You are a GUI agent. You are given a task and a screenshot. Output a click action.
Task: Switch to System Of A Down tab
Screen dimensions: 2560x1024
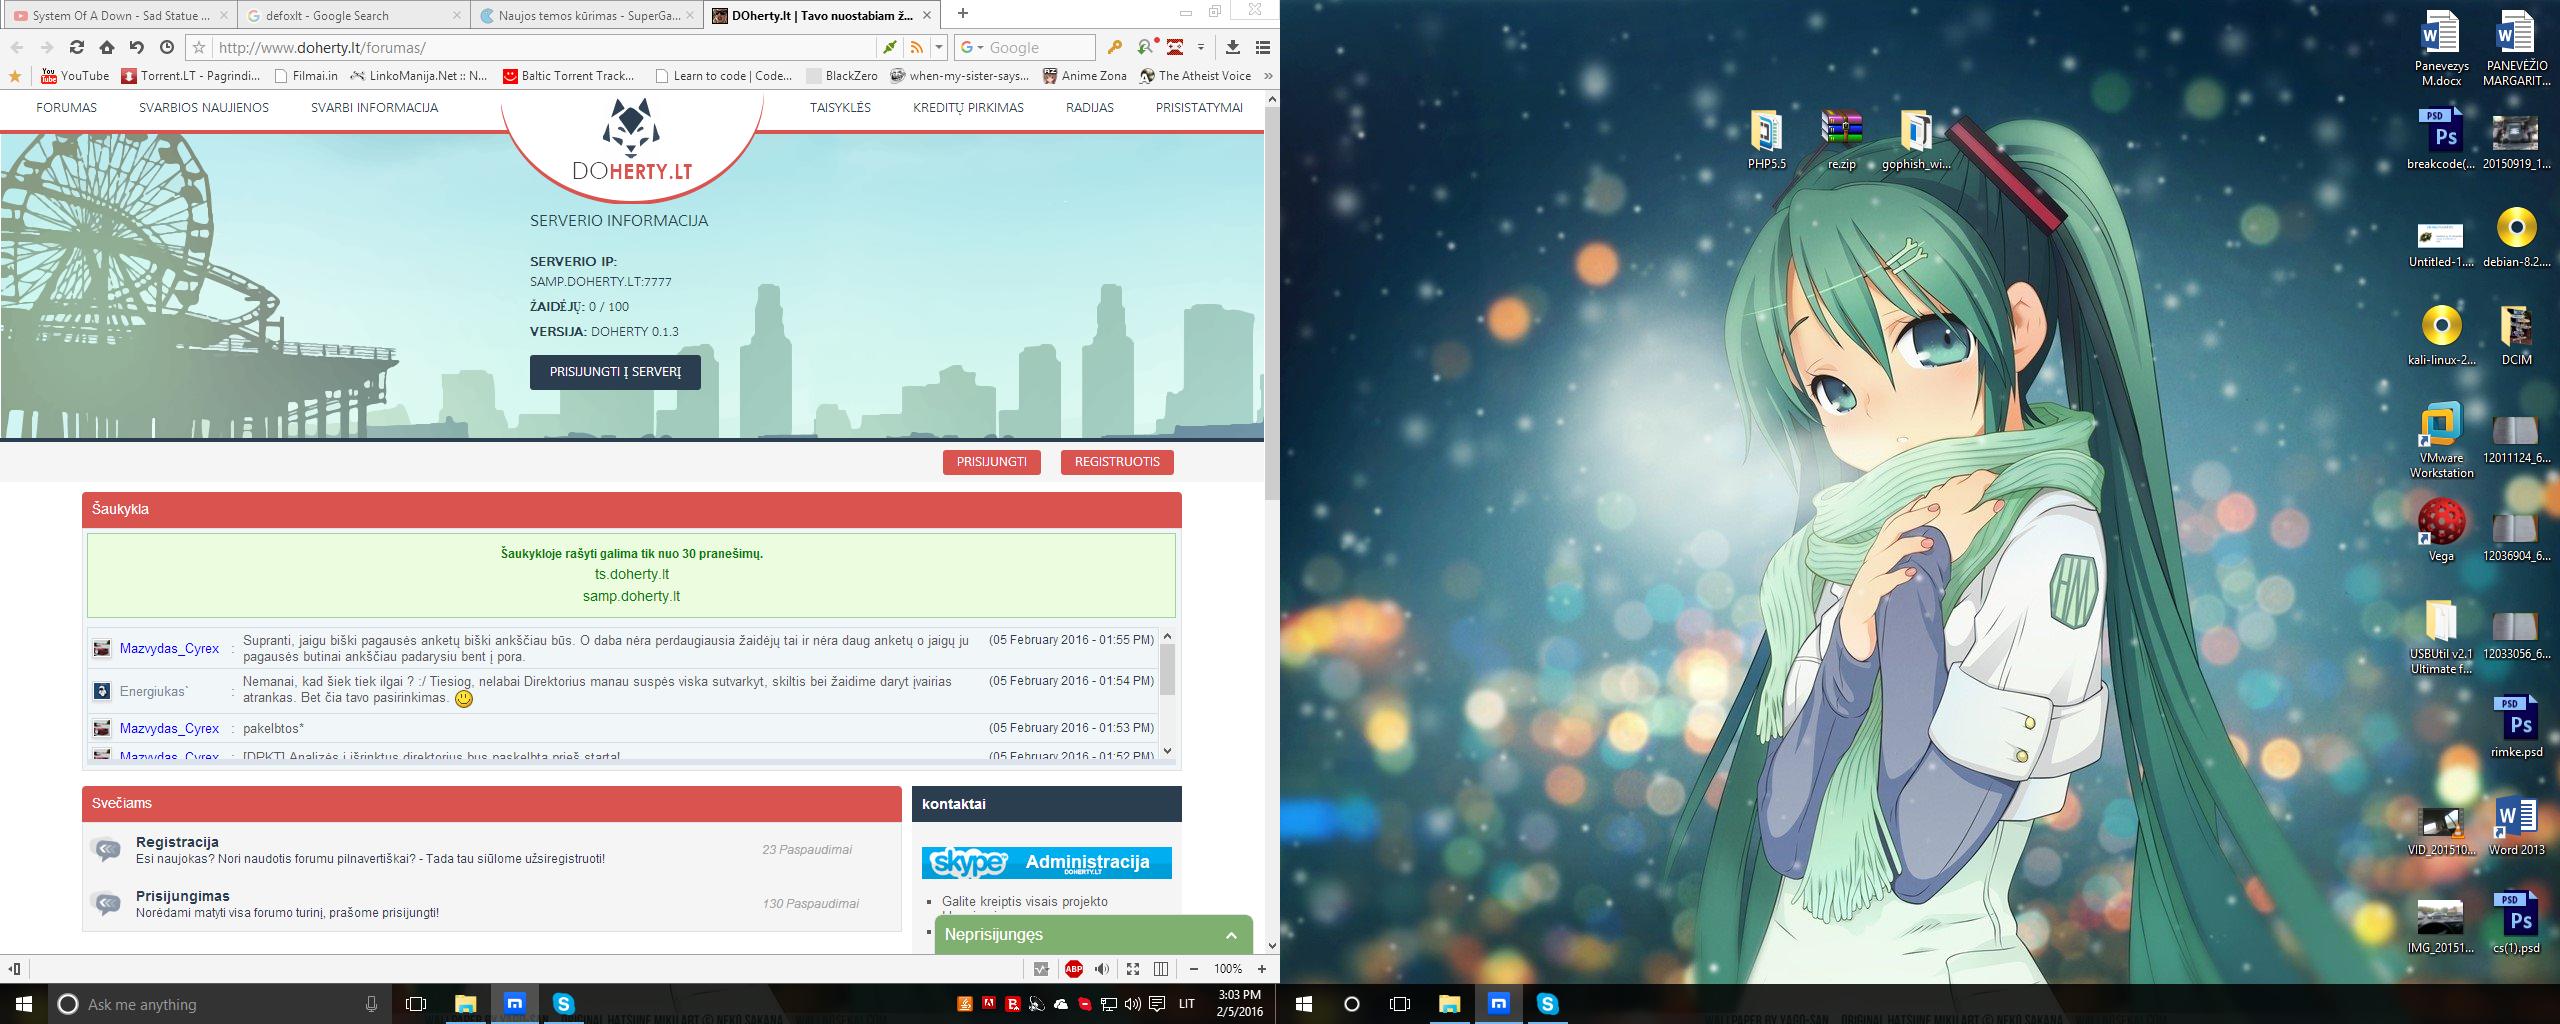(120, 15)
